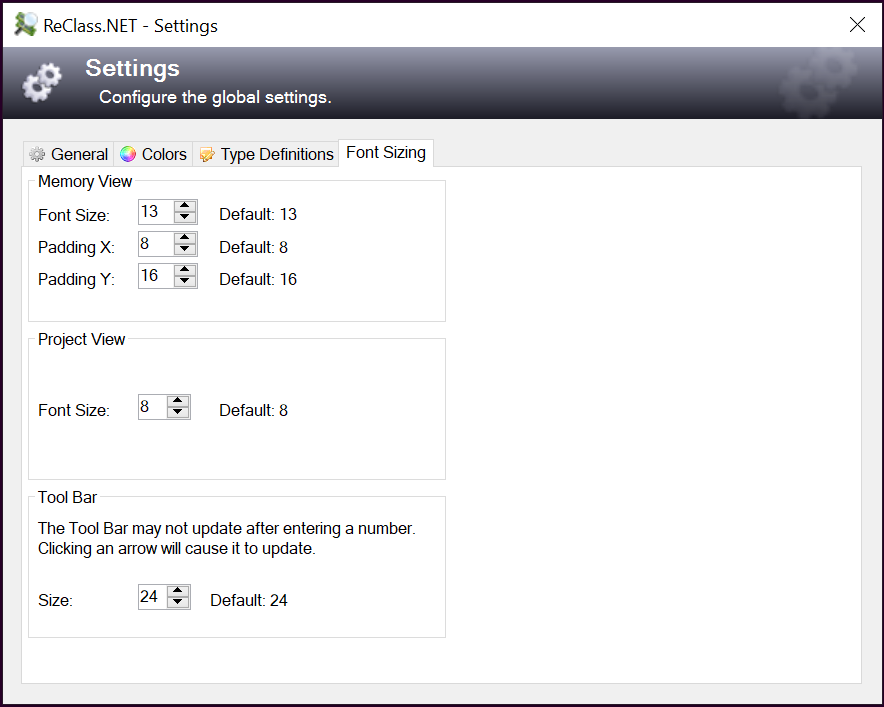Decrease Padding Y using down arrow

click(185, 282)
